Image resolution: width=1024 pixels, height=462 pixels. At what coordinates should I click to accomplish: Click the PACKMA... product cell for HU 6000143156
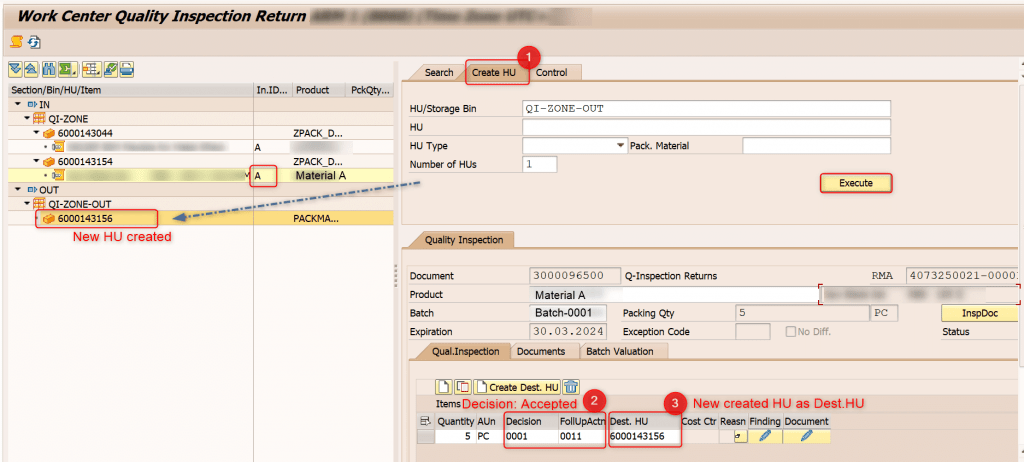(317, 218)
